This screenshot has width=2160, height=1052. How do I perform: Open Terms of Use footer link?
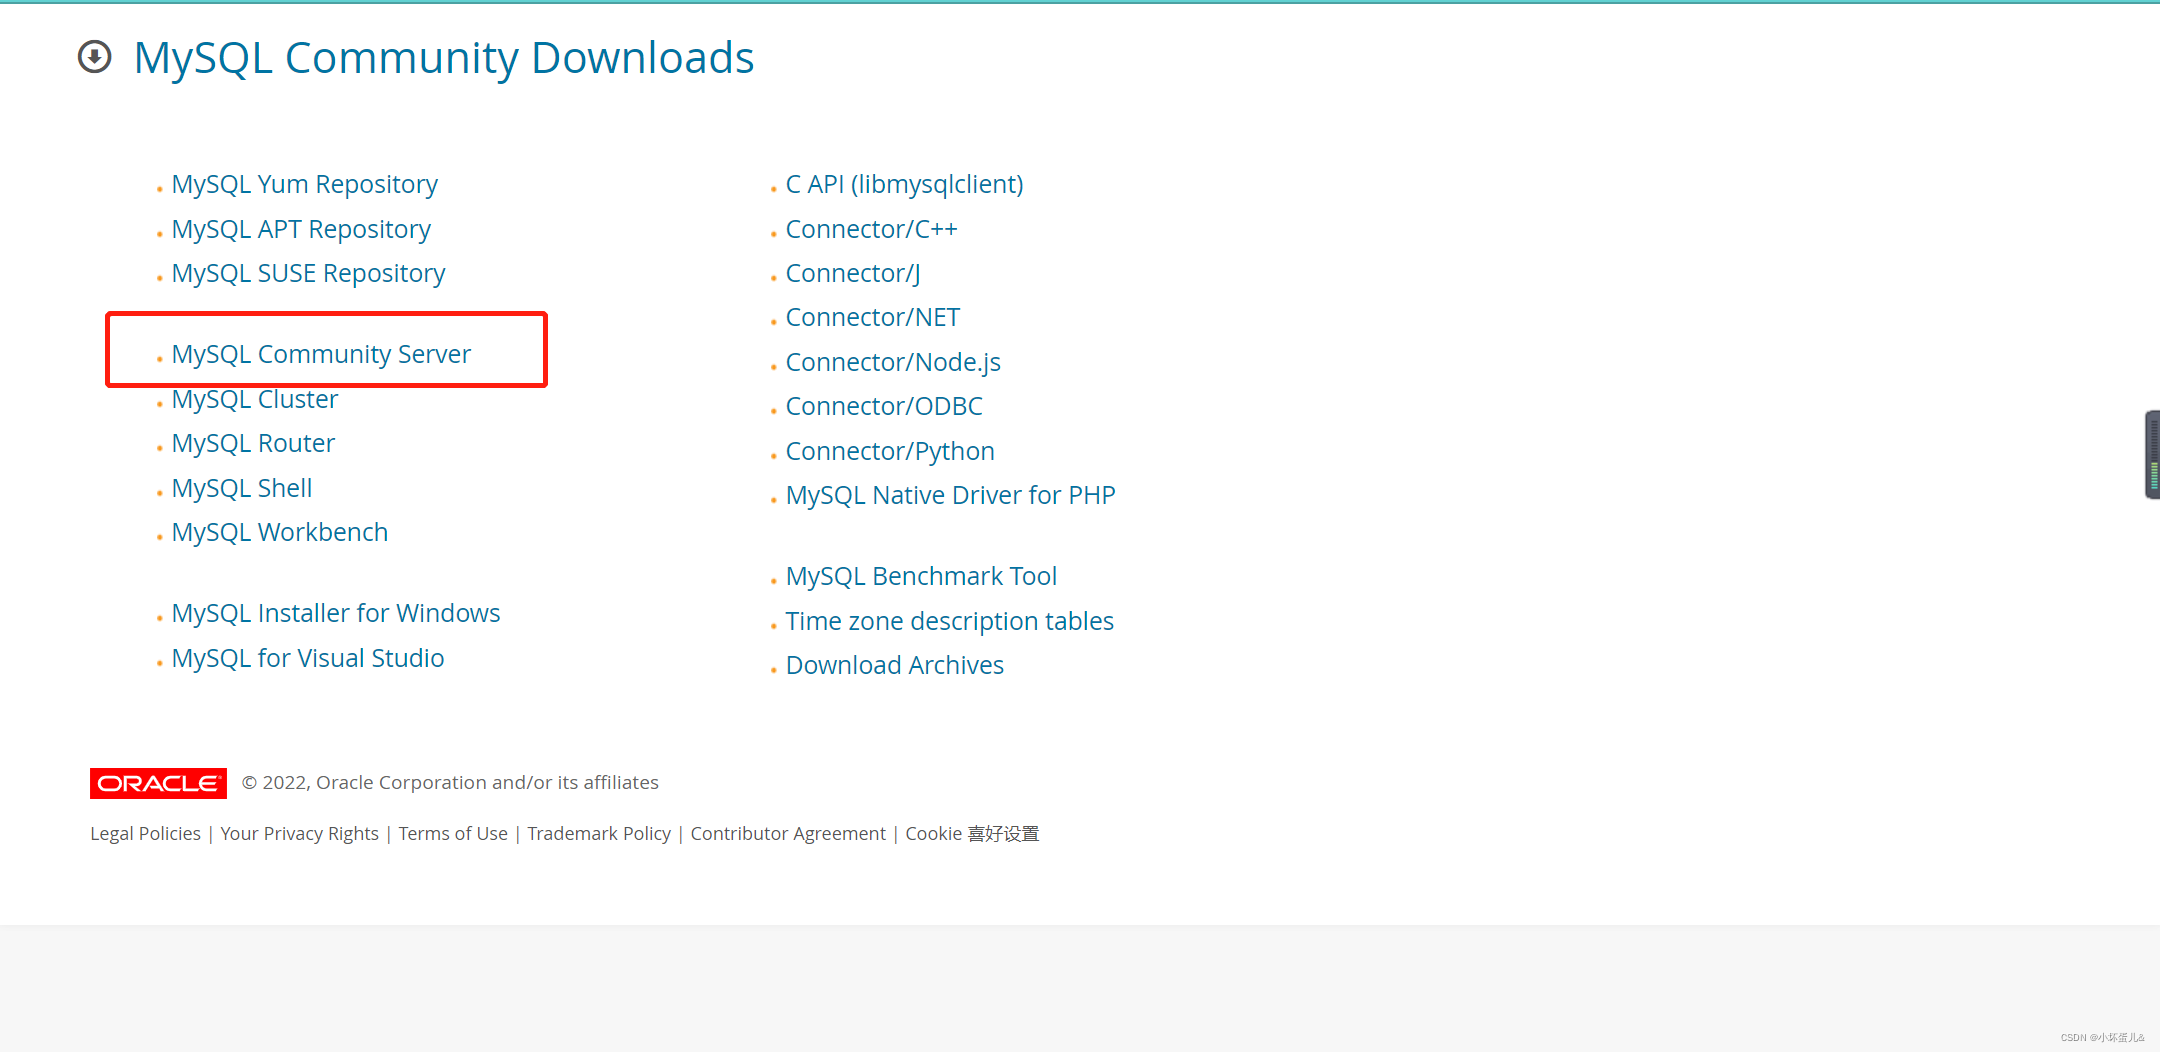453,834
